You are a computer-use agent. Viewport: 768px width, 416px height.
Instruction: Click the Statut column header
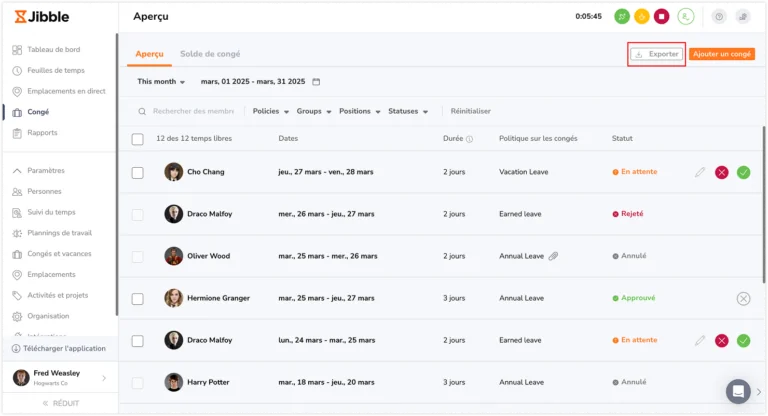622,139
